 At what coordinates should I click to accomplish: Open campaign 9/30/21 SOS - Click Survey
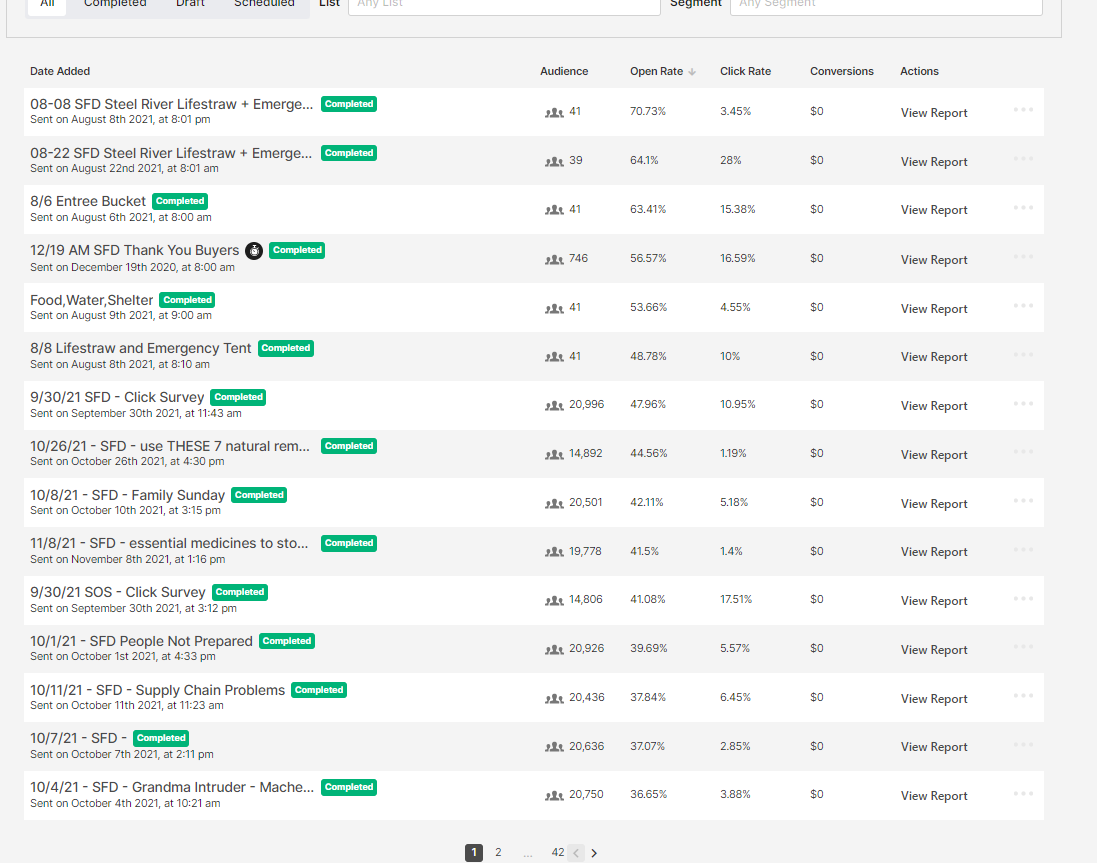(x=118, y=592)
